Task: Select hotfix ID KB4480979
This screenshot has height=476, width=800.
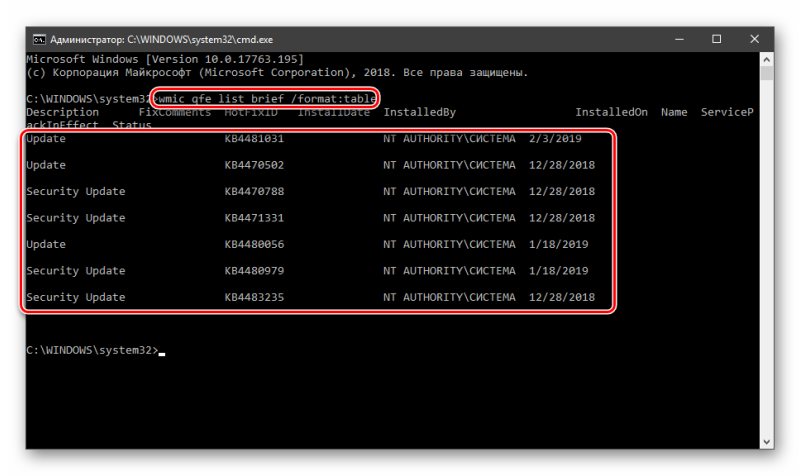Action: click(254, 271)
